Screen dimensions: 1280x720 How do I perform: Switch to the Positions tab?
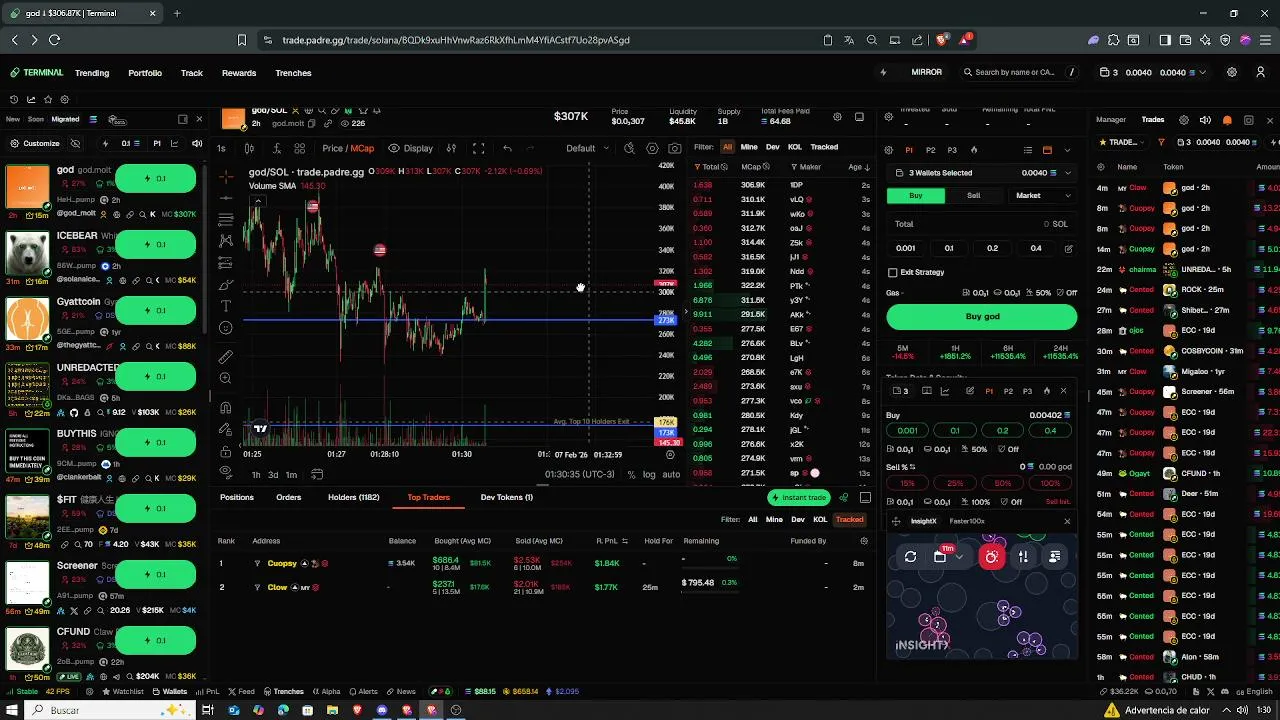coord(237,497)
